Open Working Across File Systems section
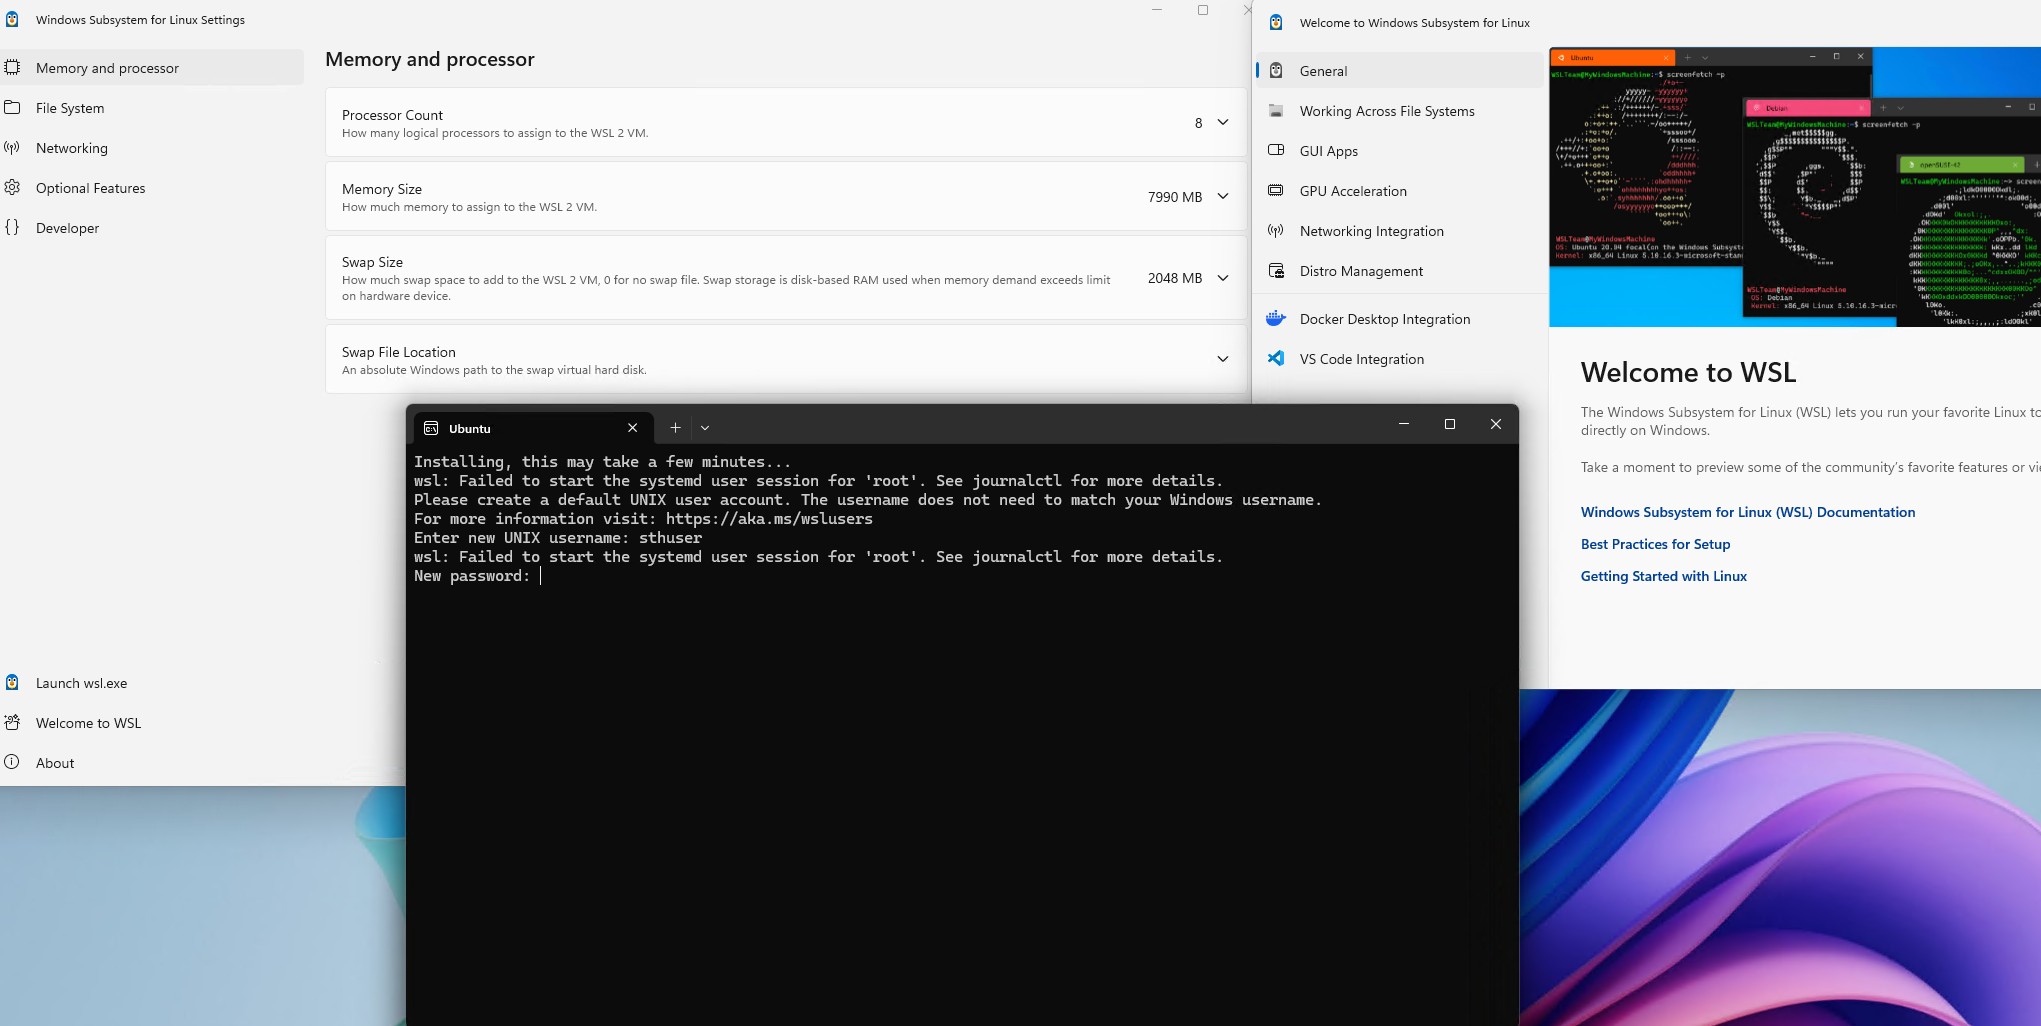The height and width of the screenshot is (1026, 2041). coord(1399,111)
